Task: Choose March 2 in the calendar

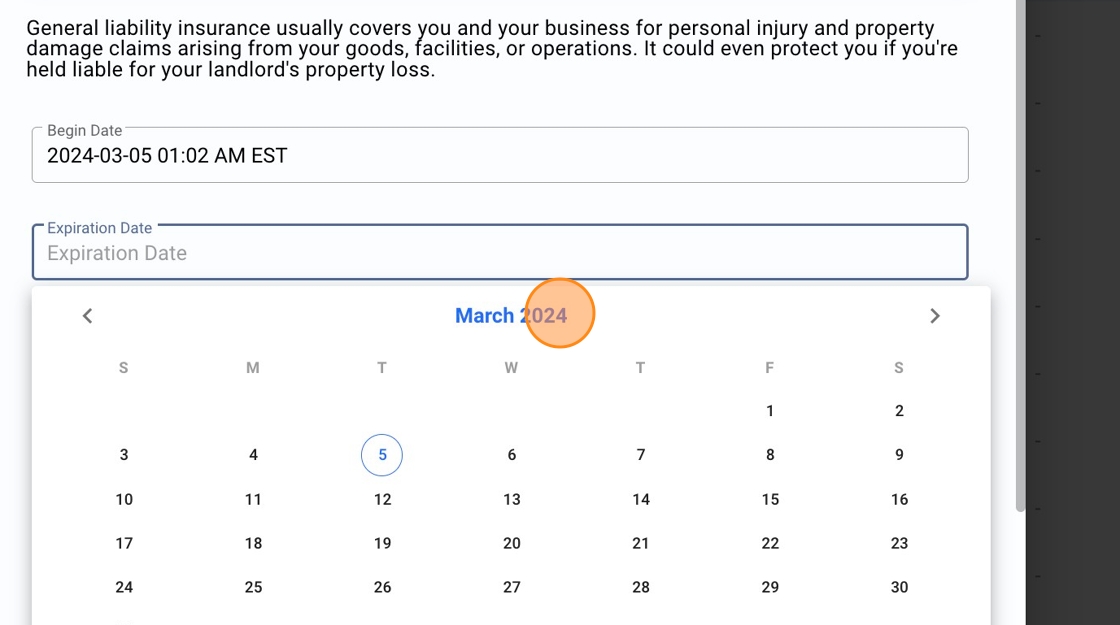Action: pos(899,411)
